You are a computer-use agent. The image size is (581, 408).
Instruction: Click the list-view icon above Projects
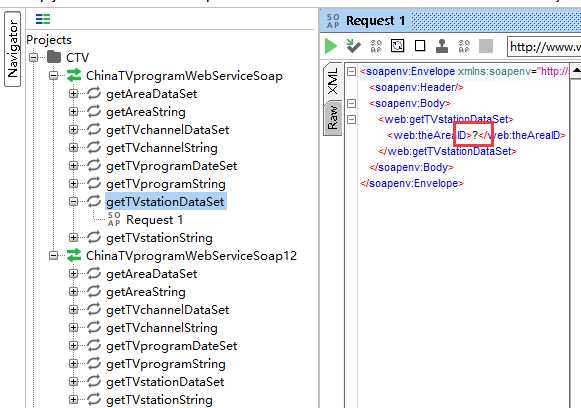pyautogui.click(x=43, y=19)
